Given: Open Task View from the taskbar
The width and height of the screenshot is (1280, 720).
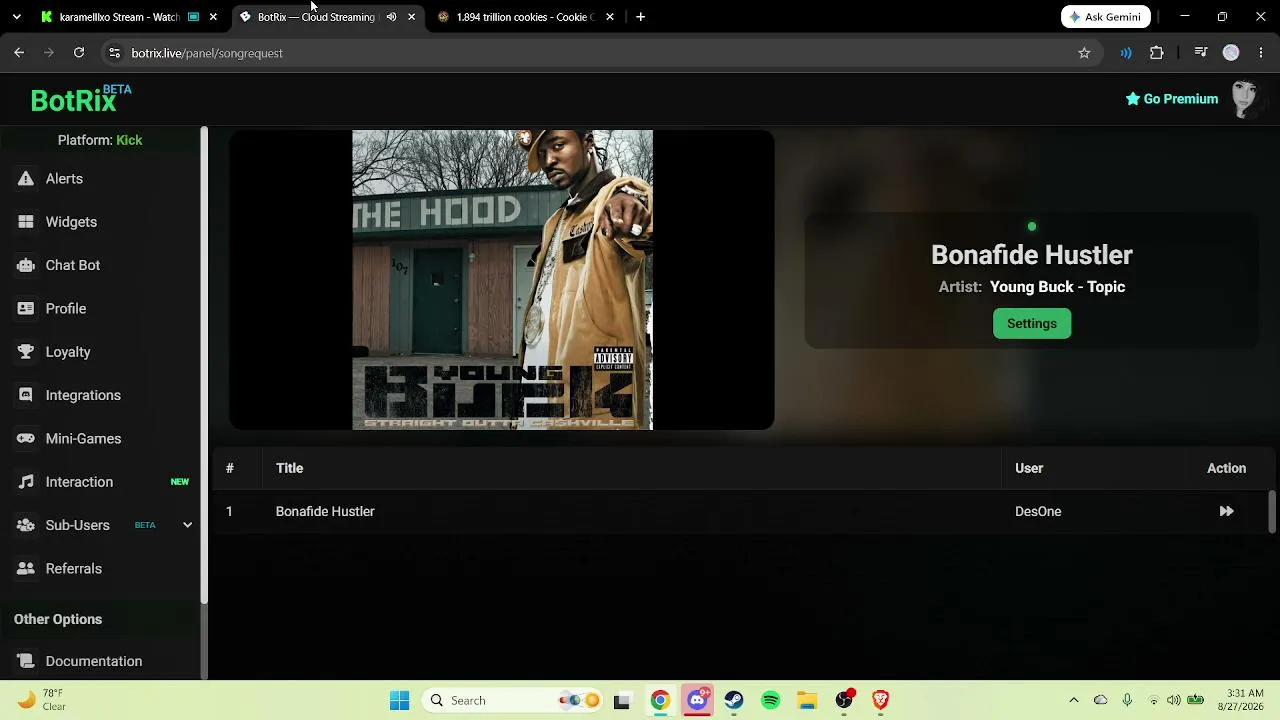Looking at the screenshot, I should click(622, 700).
